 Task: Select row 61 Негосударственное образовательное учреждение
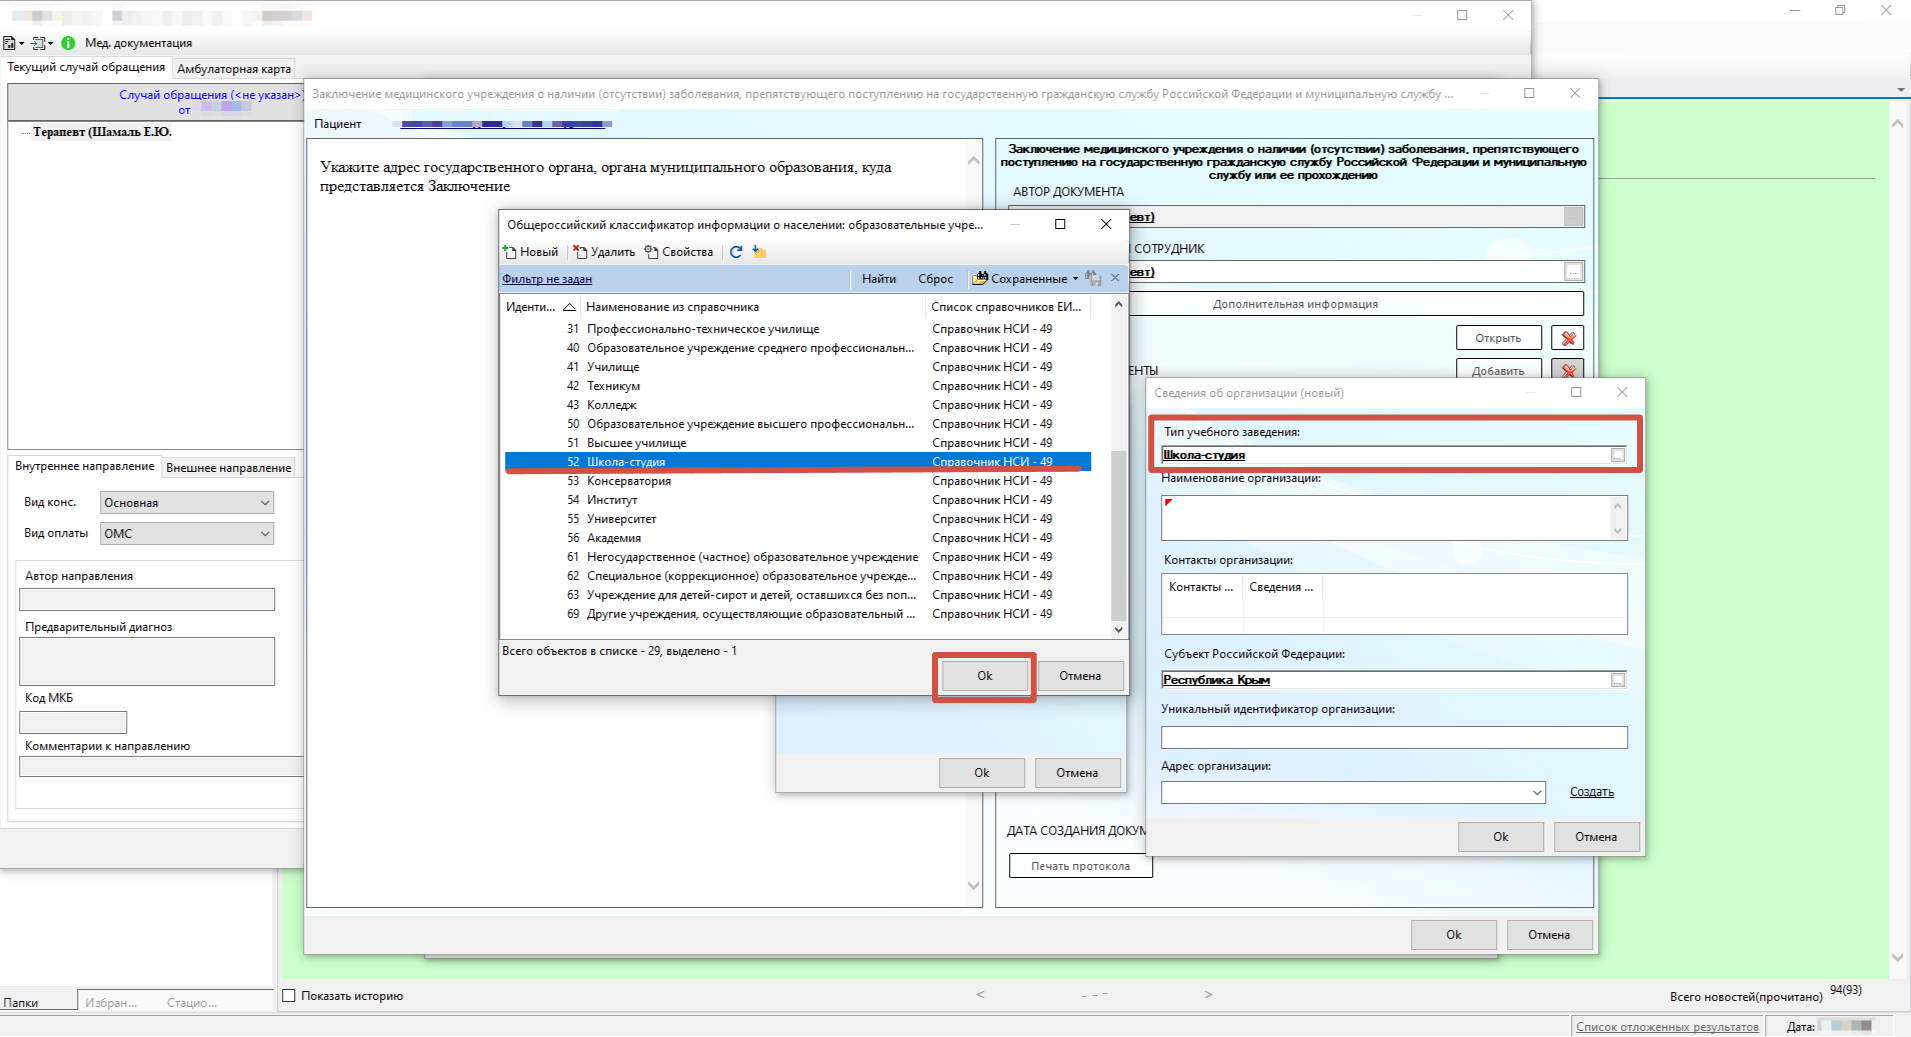(x=797, y=557)
